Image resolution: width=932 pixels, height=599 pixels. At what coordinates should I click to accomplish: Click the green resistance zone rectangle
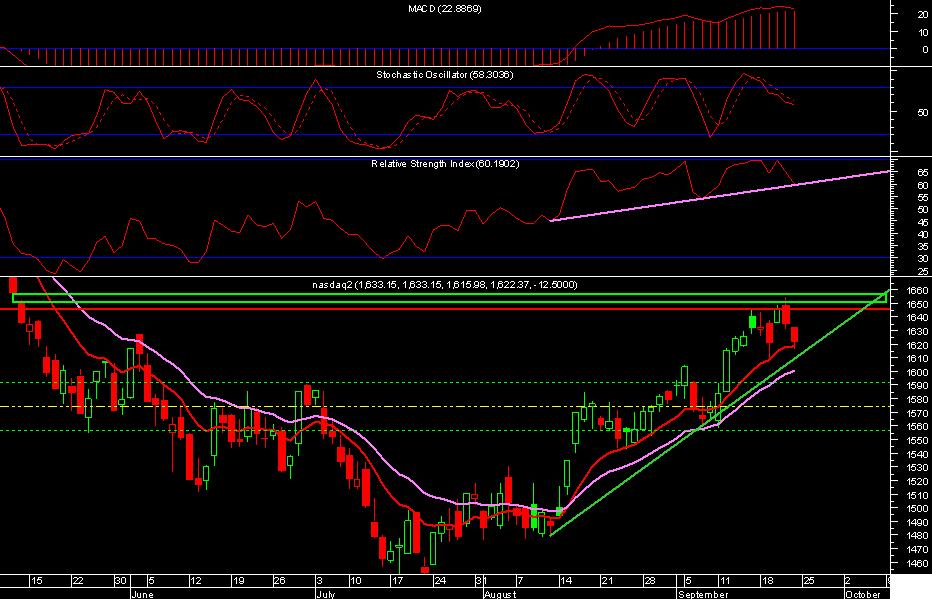(449, 298)
